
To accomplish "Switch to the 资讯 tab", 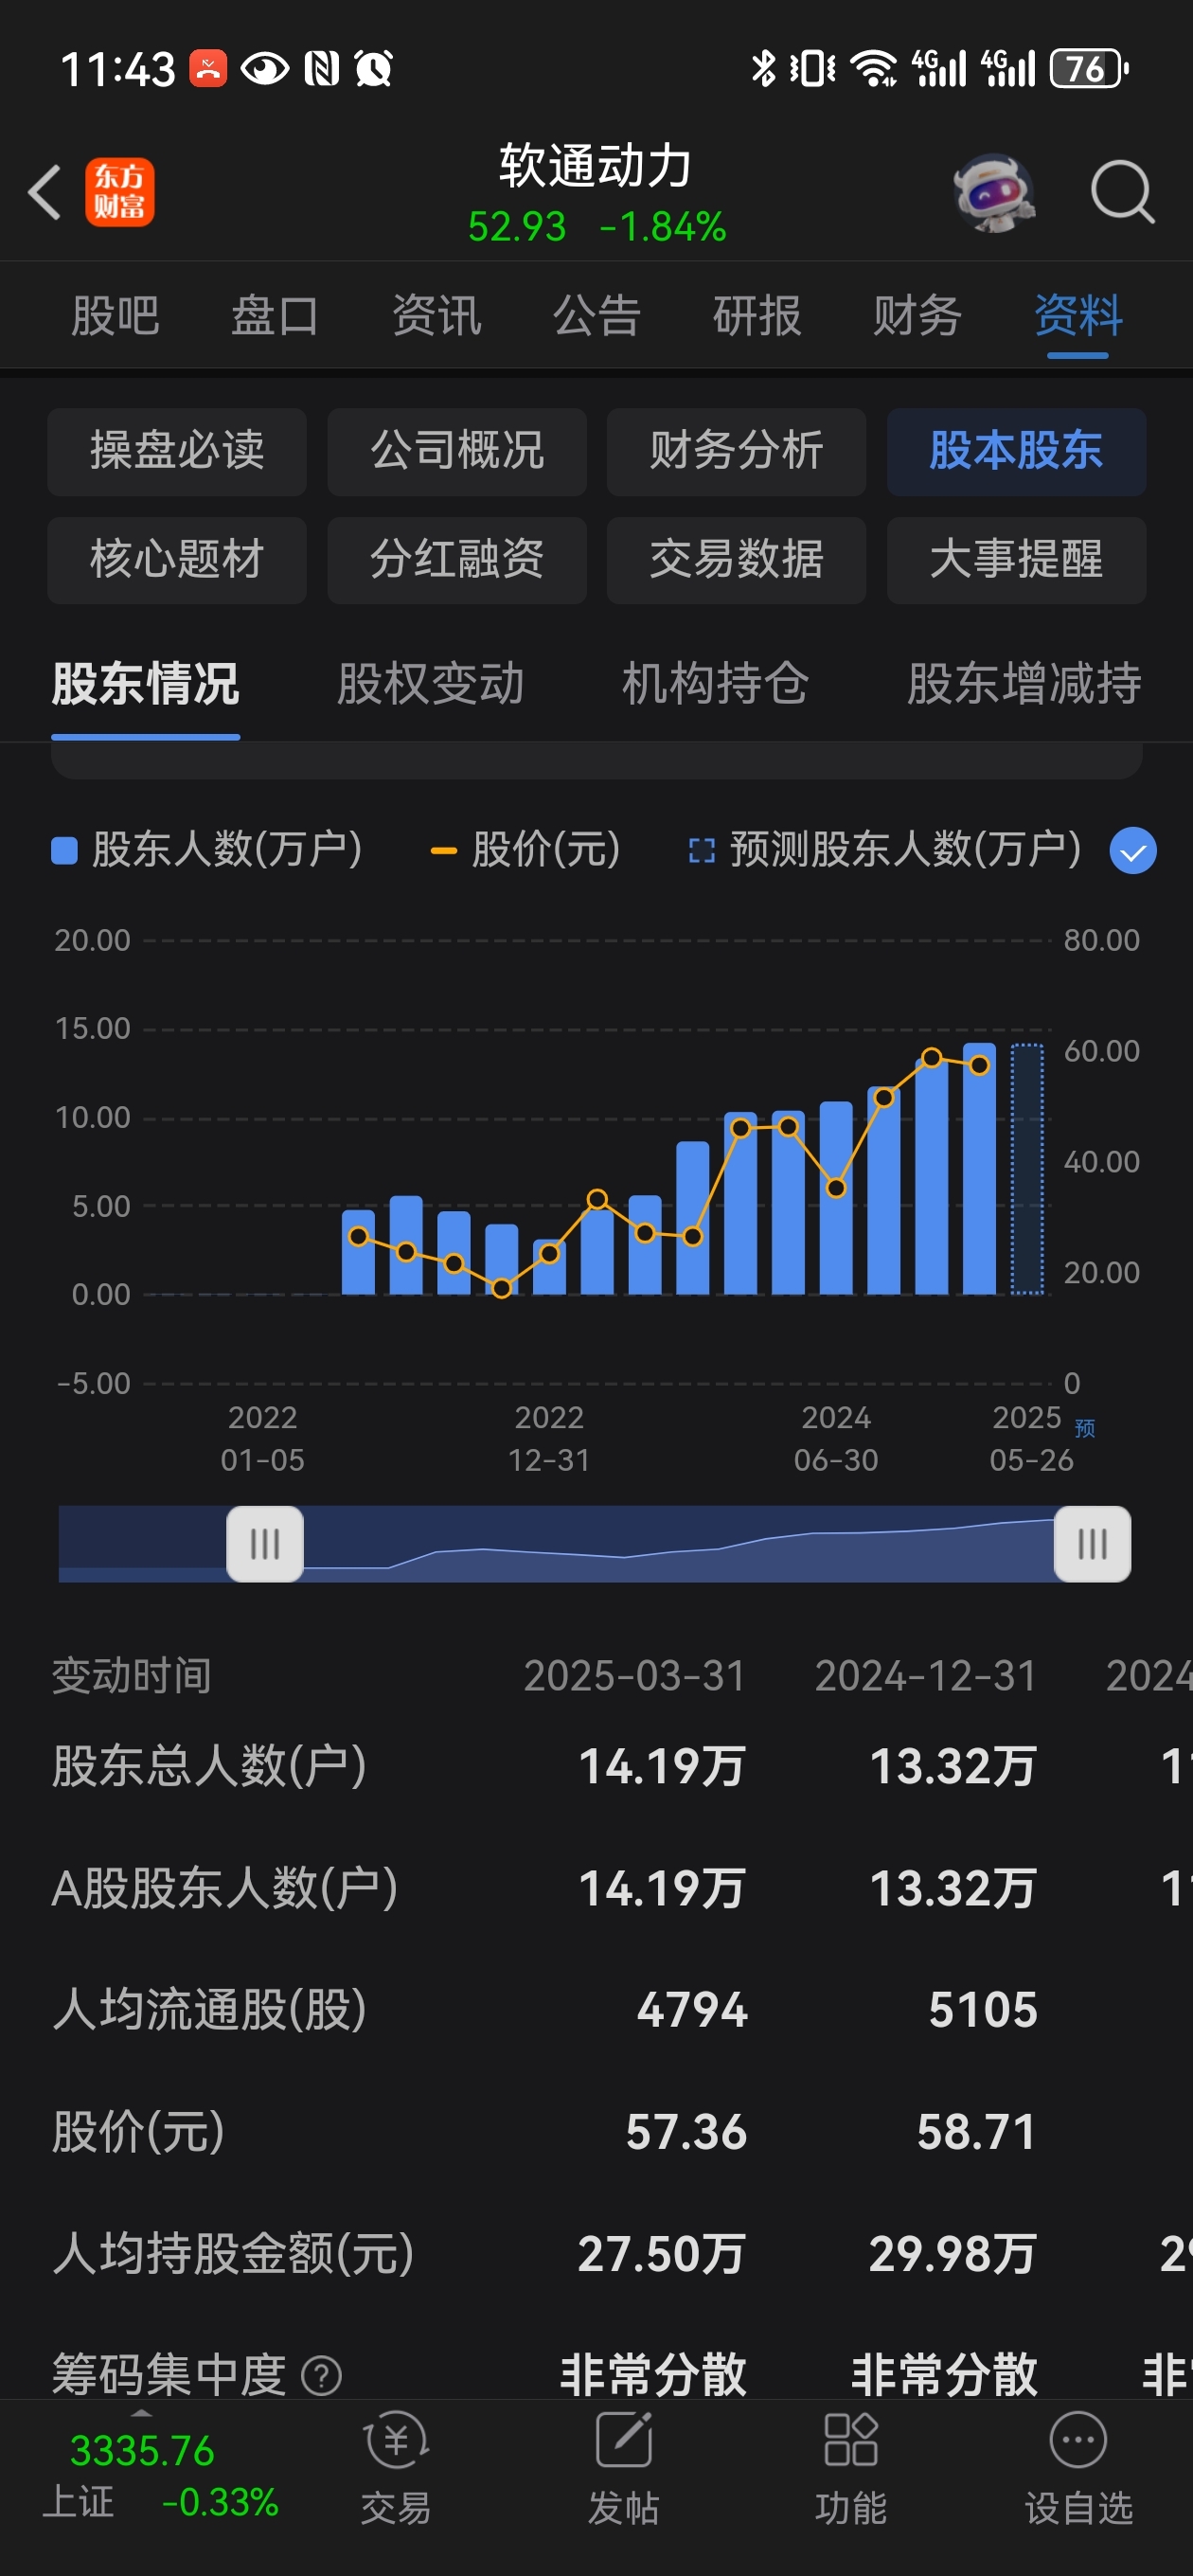I will pos(436,316).
